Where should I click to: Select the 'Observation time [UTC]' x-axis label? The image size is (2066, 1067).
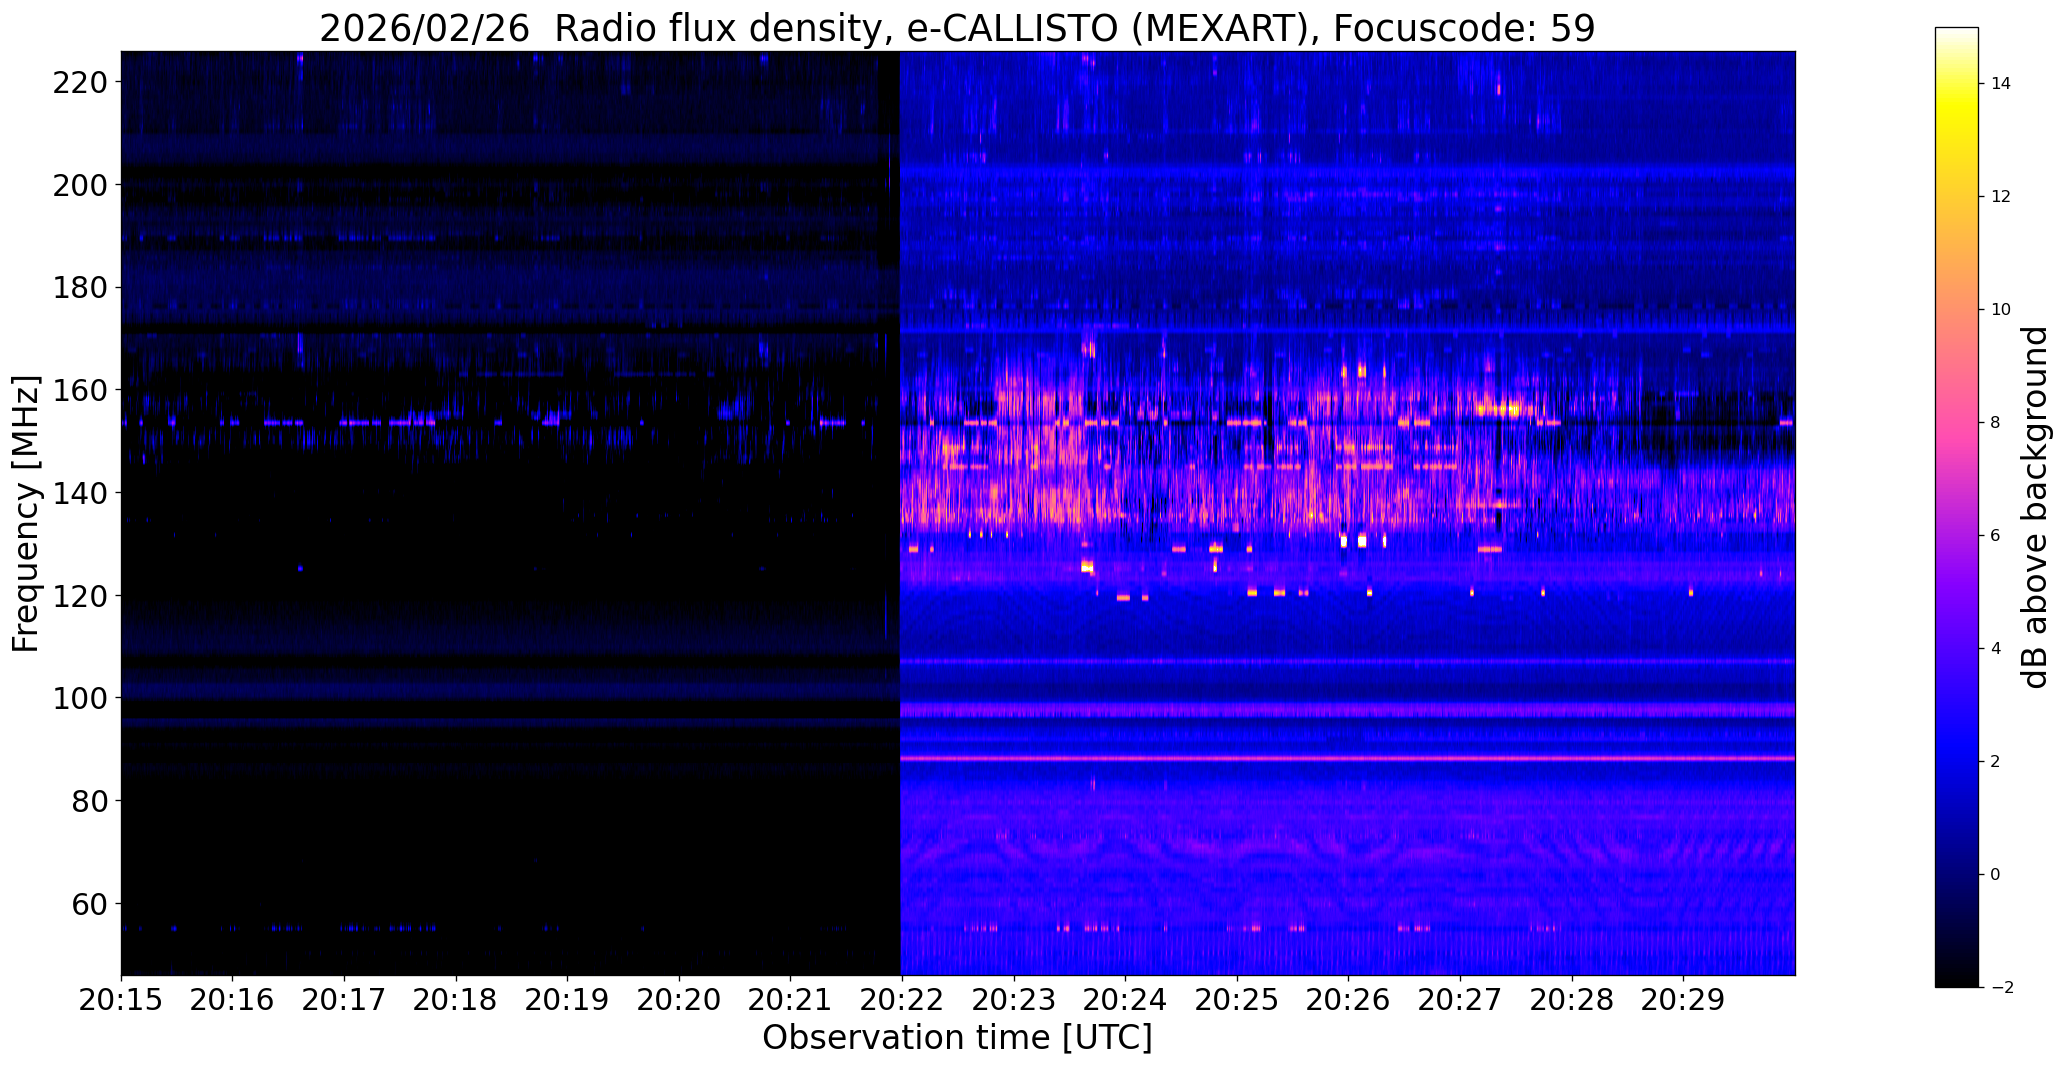(x=957, y=1038)
